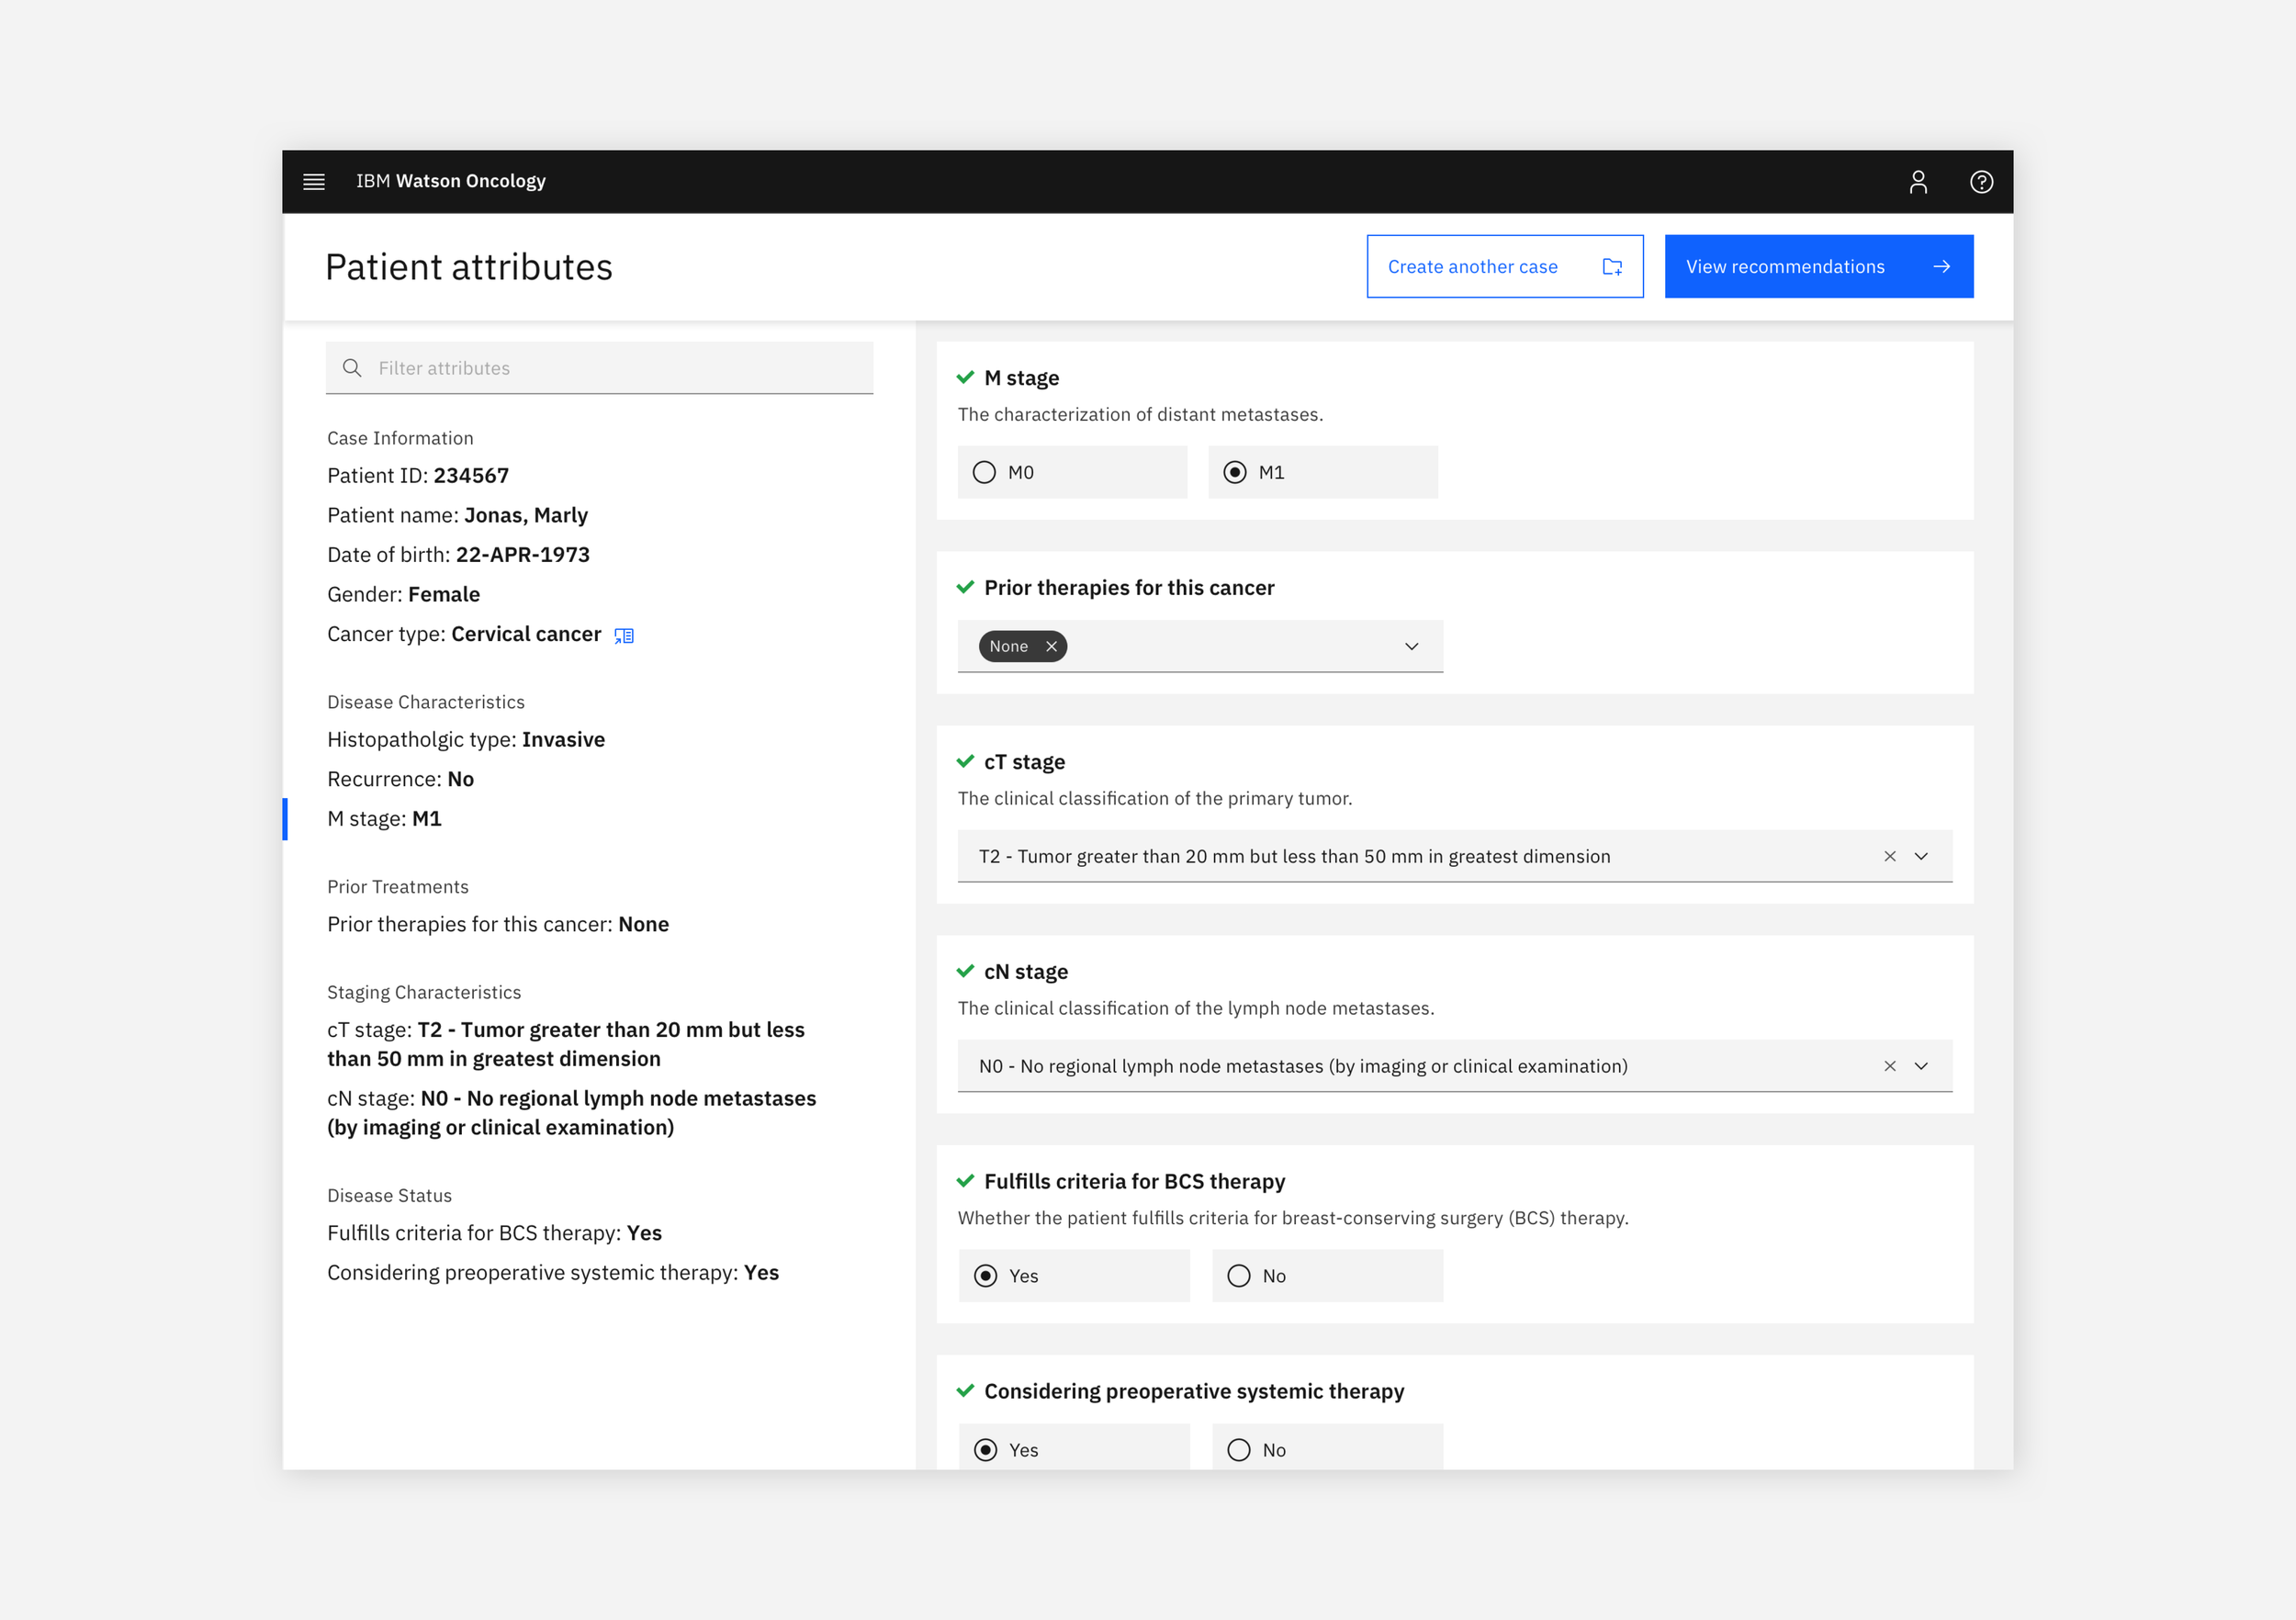Click the info icon beside Cervical cancer

pyautogui.click(x=624, y=636)
